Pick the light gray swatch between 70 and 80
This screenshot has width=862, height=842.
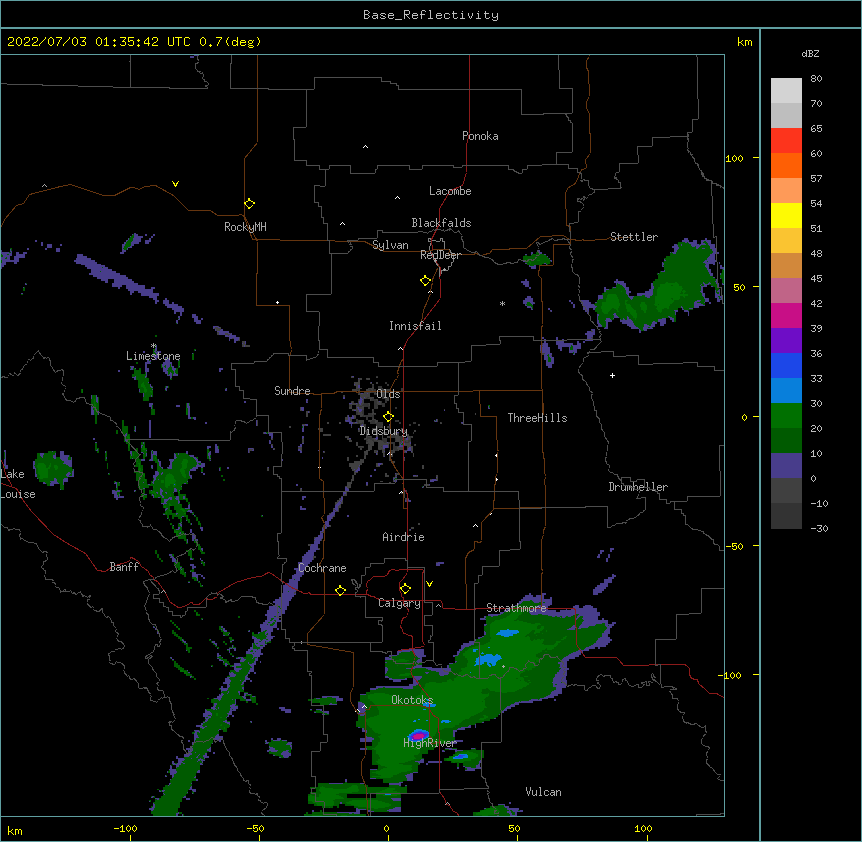[x=786, y=91]
